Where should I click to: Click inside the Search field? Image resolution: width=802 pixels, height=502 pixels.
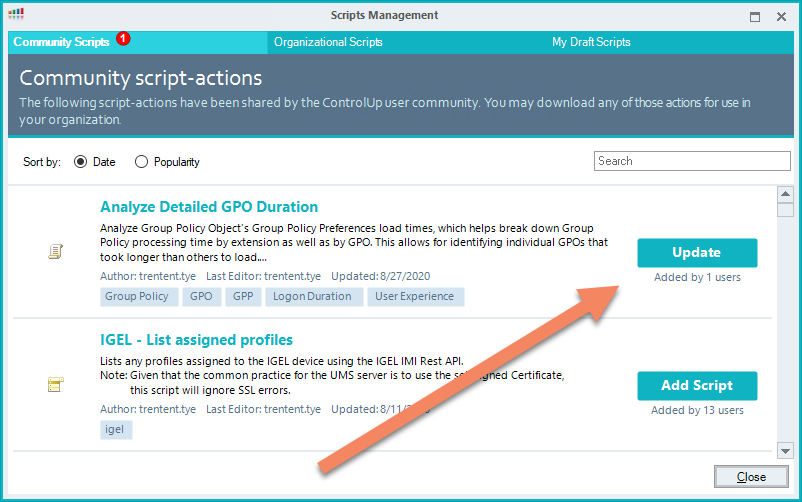click(692, 161)
